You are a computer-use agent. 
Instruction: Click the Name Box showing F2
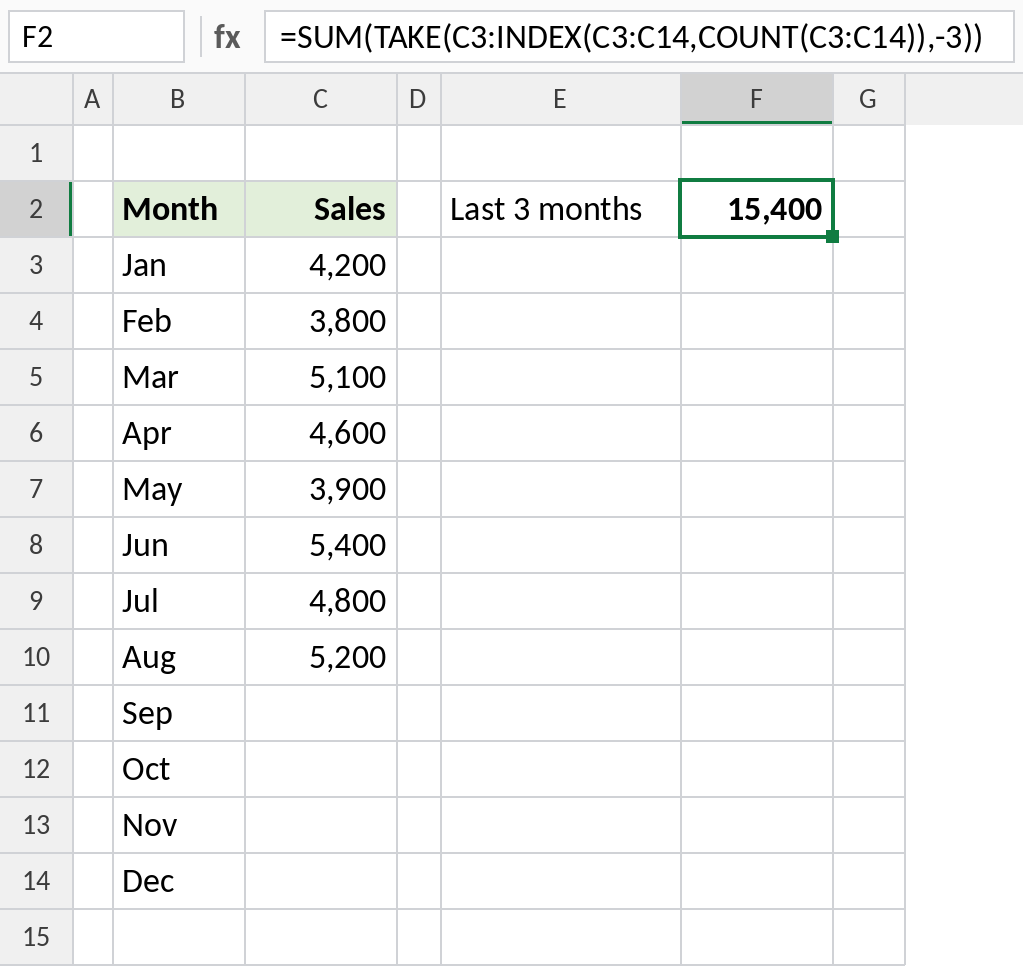[97, 37]
